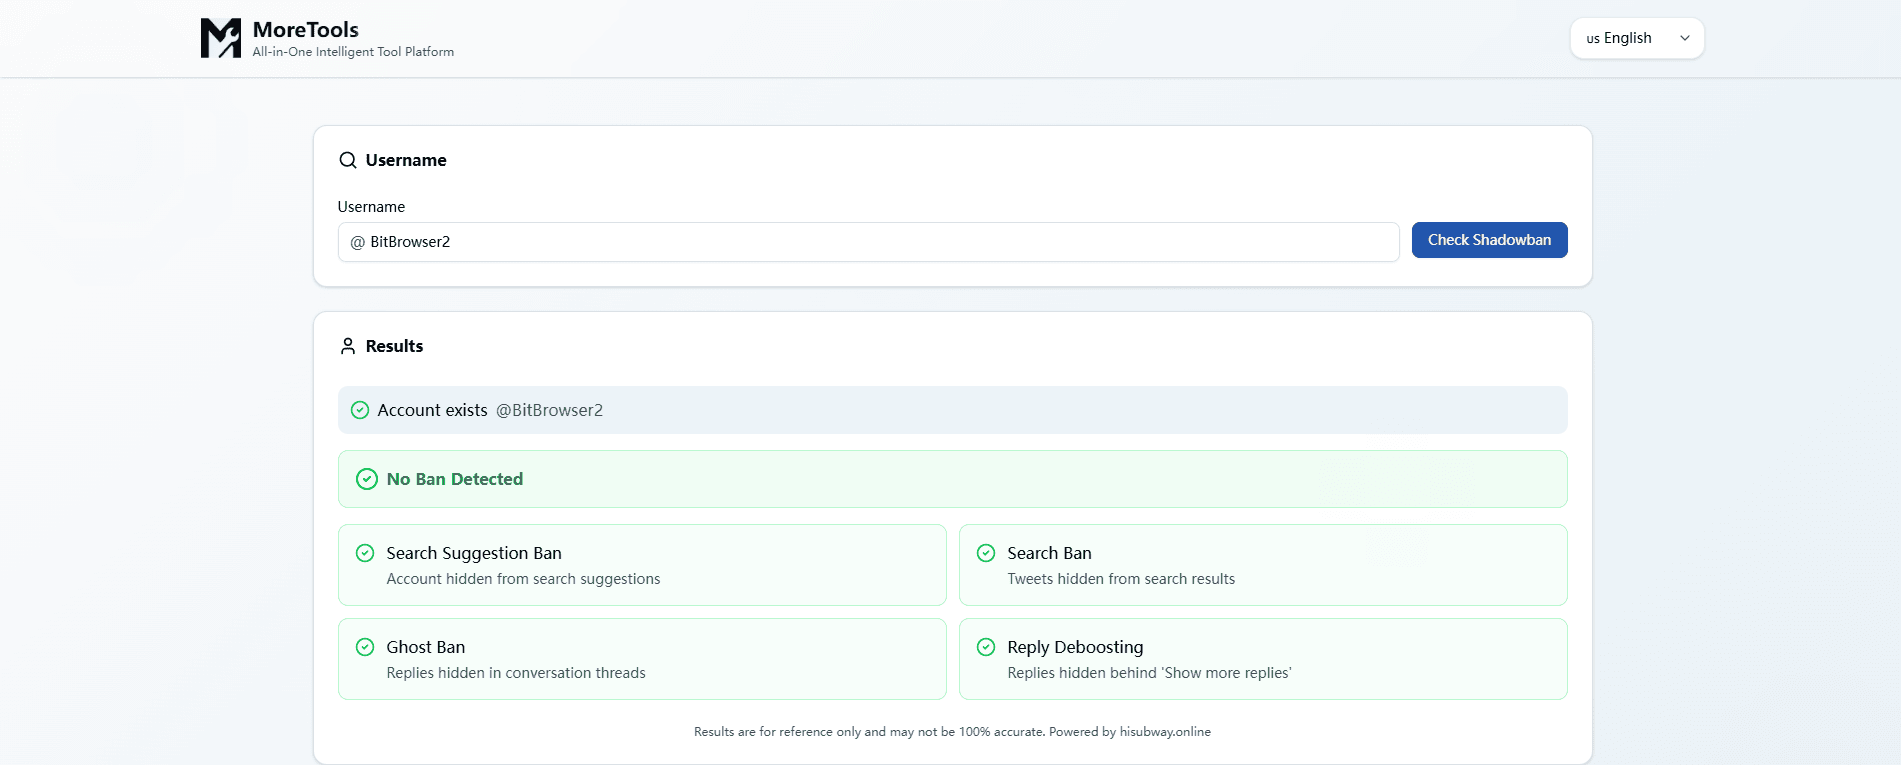Screen dimensions: 1901x765
Task: Click the Search Suggestion Ban check icon
Action: [x=365, y=553]
